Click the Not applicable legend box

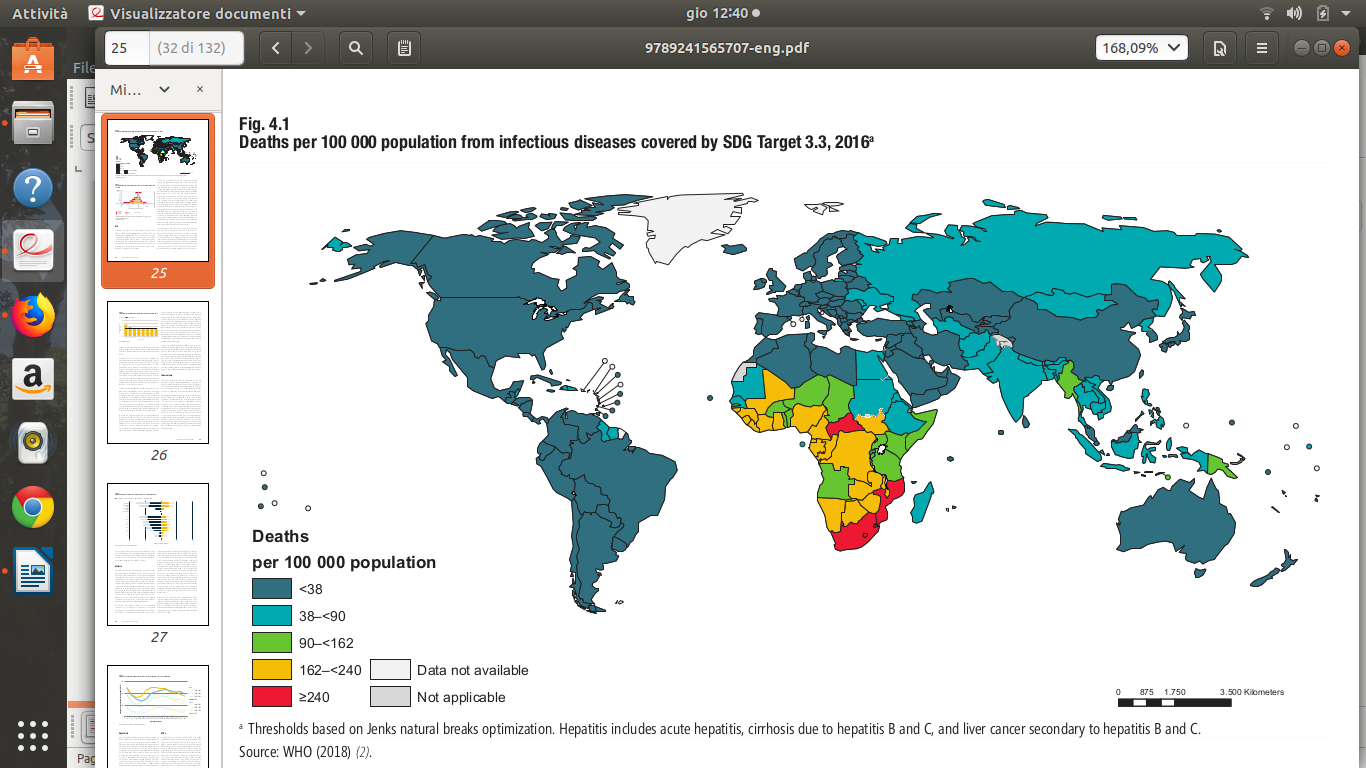coord(390,697)
